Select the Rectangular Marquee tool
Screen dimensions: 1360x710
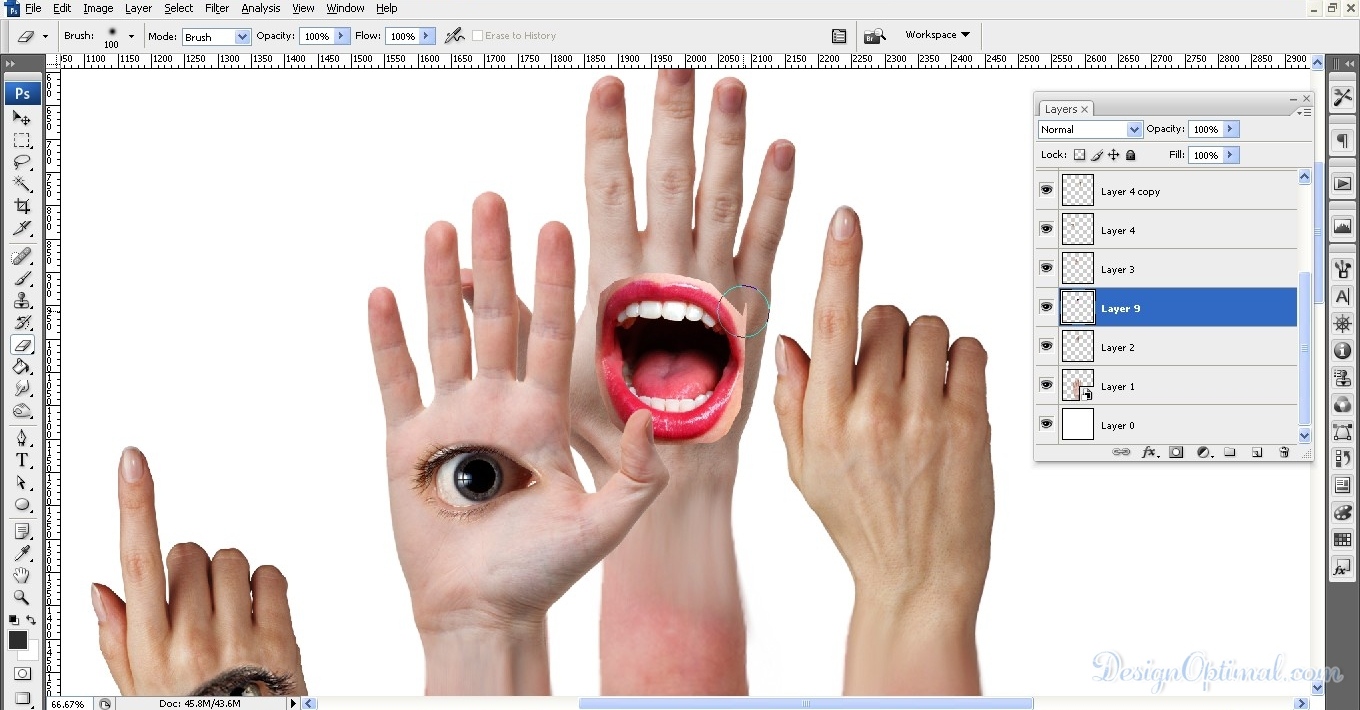click(x=22, y=140)
